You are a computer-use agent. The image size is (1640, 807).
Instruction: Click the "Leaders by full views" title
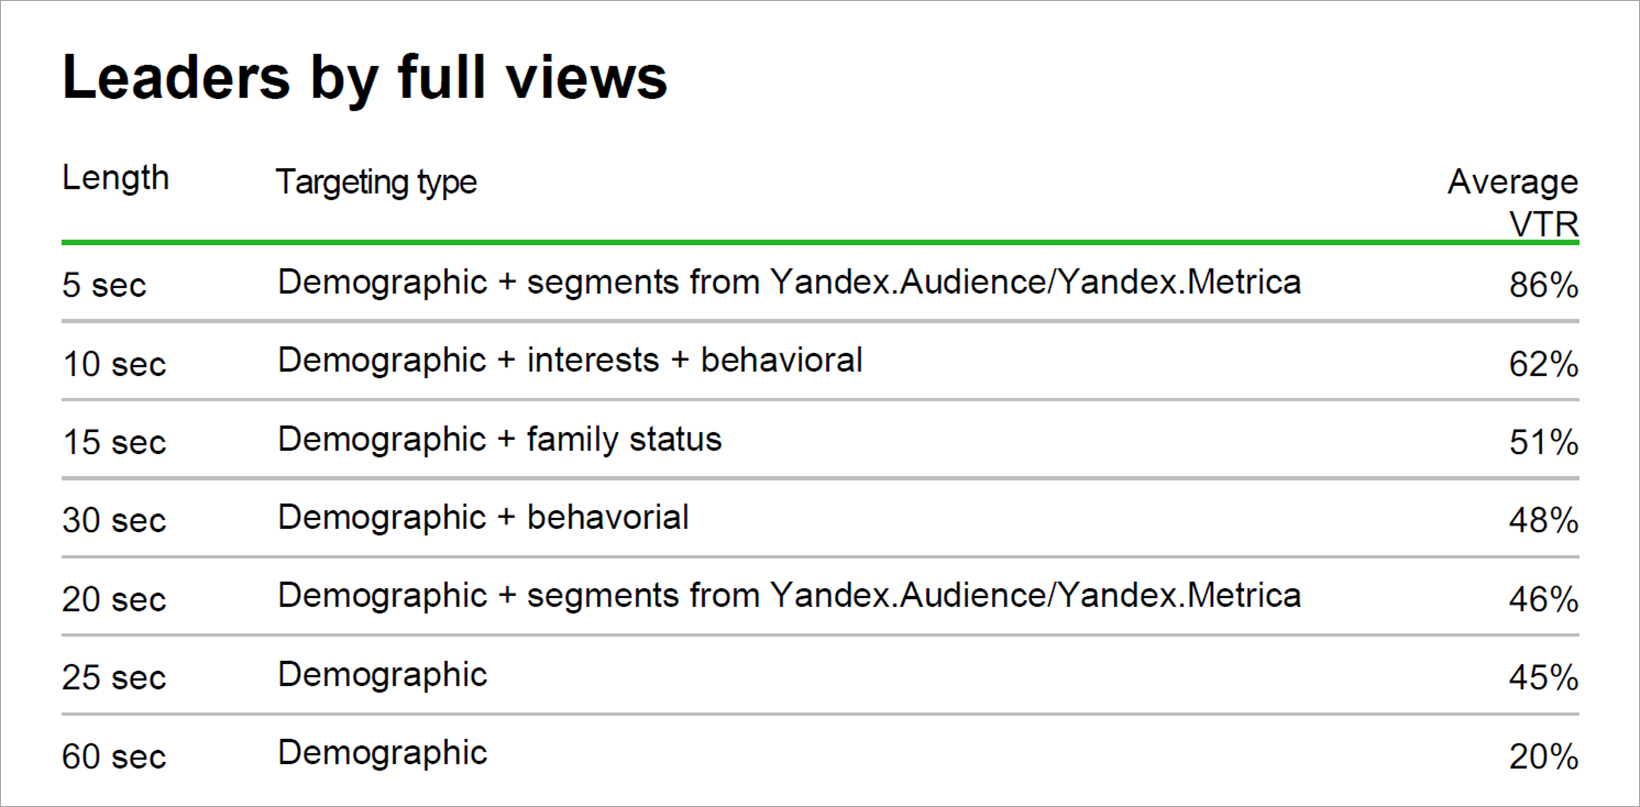364,78
